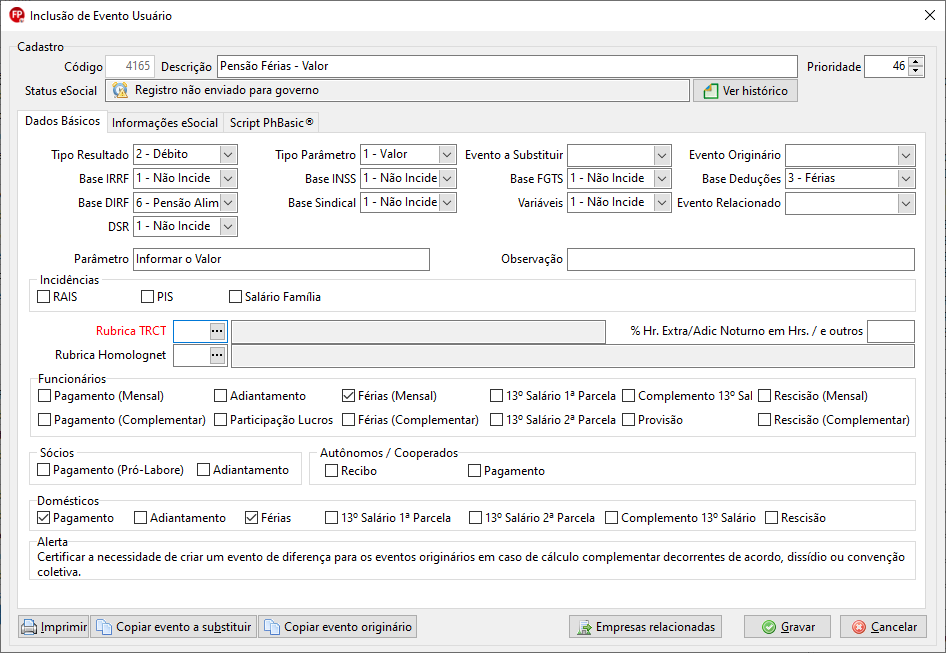Click the Ver histórico icon
946x653 pixels.
(710, 91)
